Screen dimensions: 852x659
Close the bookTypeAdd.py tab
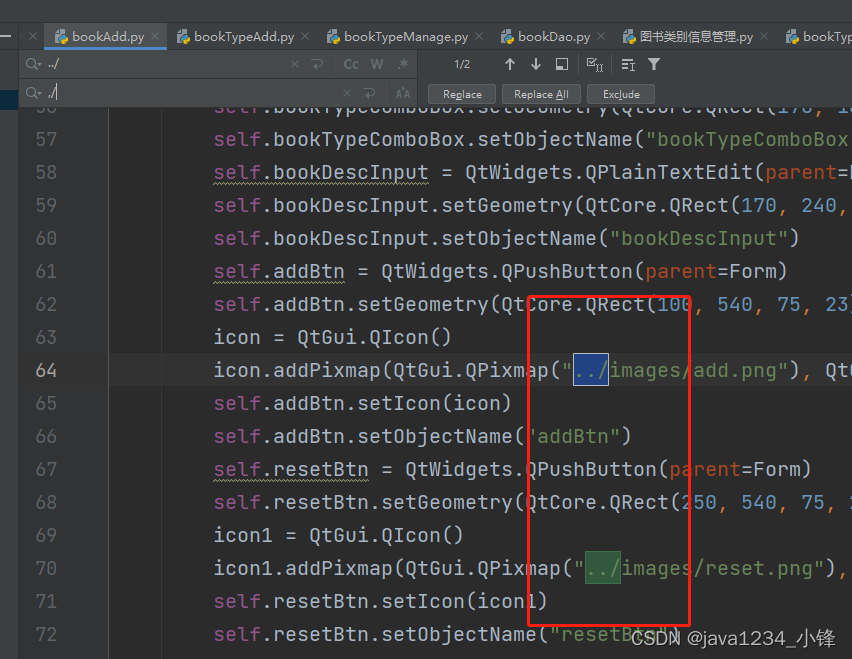point(305,36)
